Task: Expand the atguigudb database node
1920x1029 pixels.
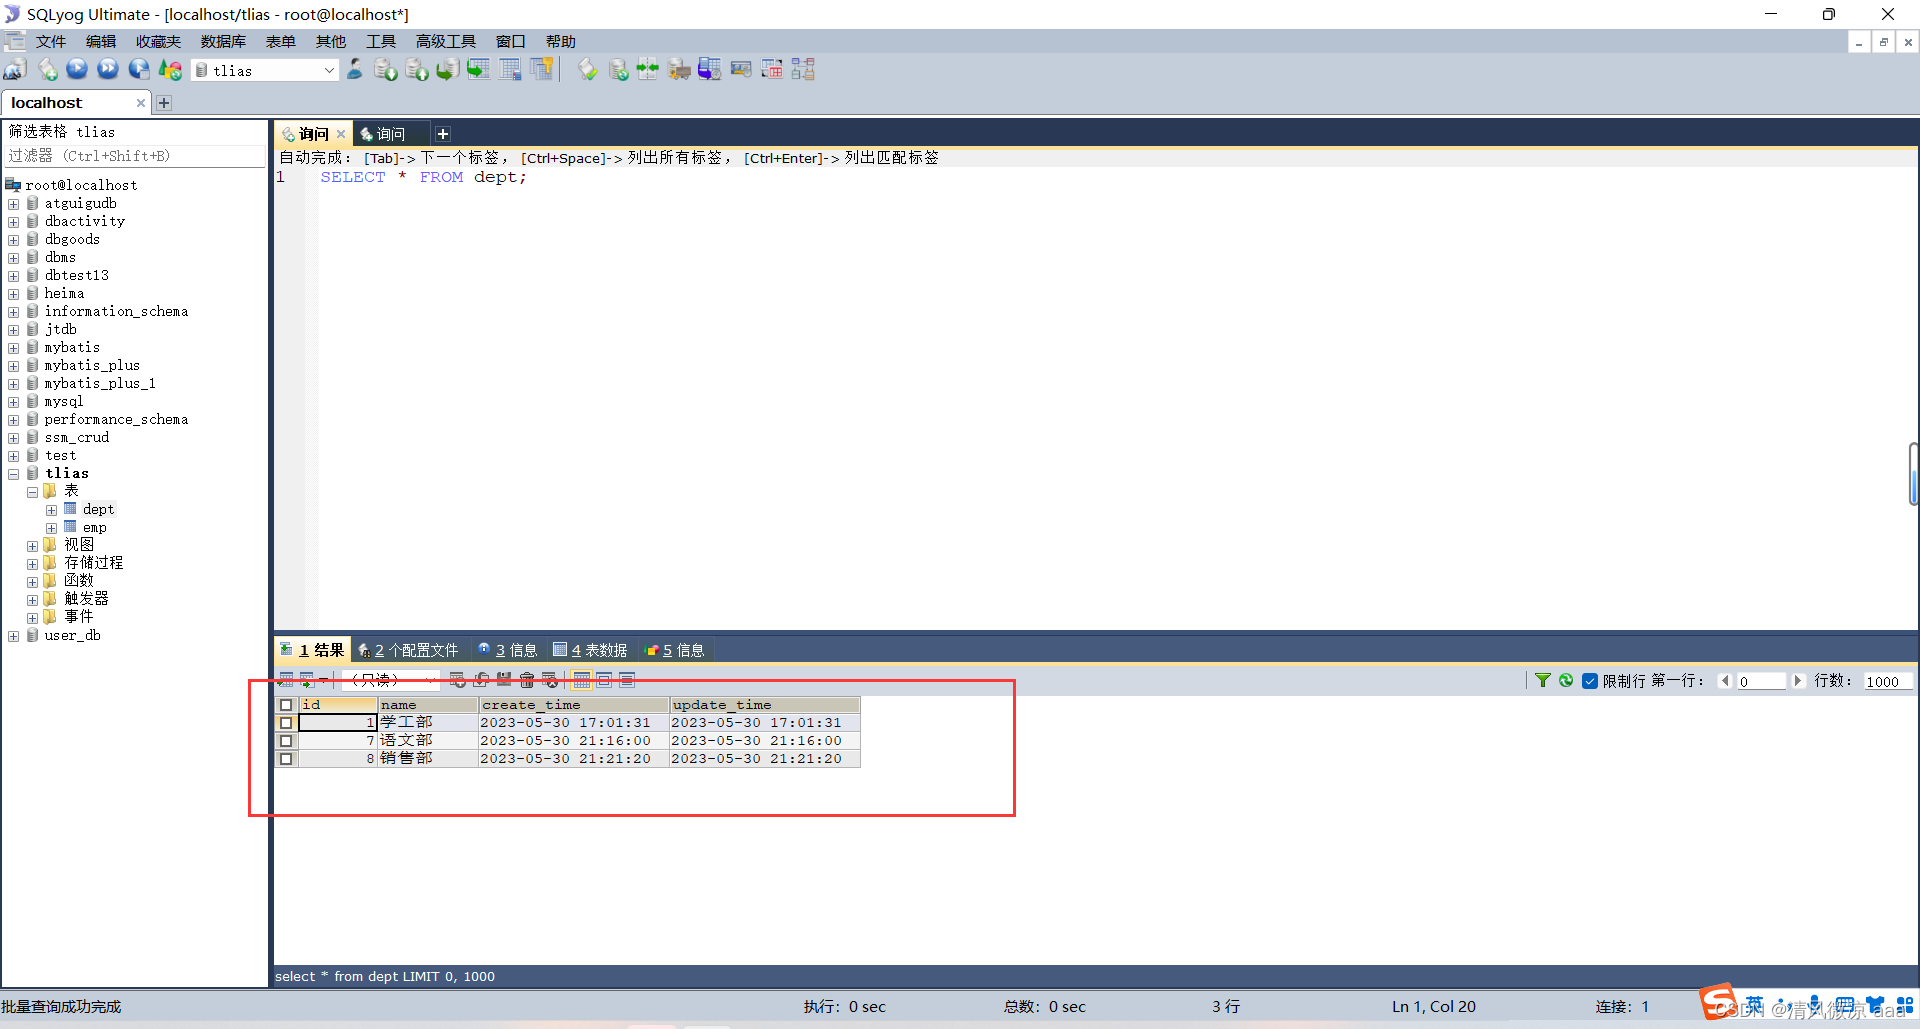Action: click(14, 204)
